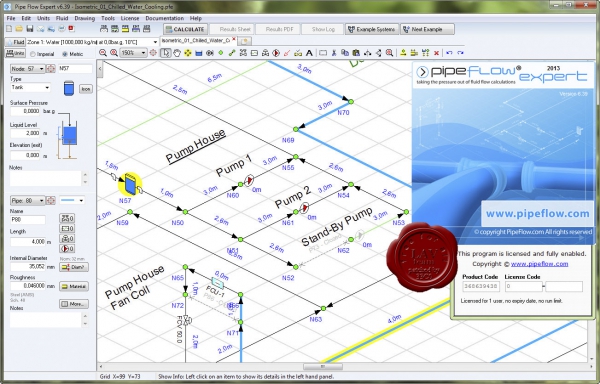The height and width of the screenshot is (384, 600).
Task: Collapse the left panel with the arrow handle
Action: (x=100, y=69)
